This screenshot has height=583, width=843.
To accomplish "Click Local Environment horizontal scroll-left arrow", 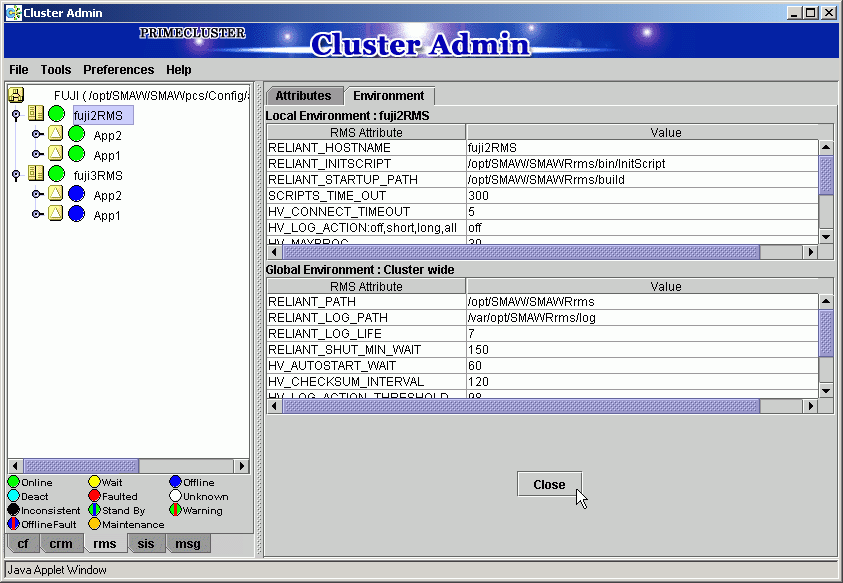I will 274,252.
